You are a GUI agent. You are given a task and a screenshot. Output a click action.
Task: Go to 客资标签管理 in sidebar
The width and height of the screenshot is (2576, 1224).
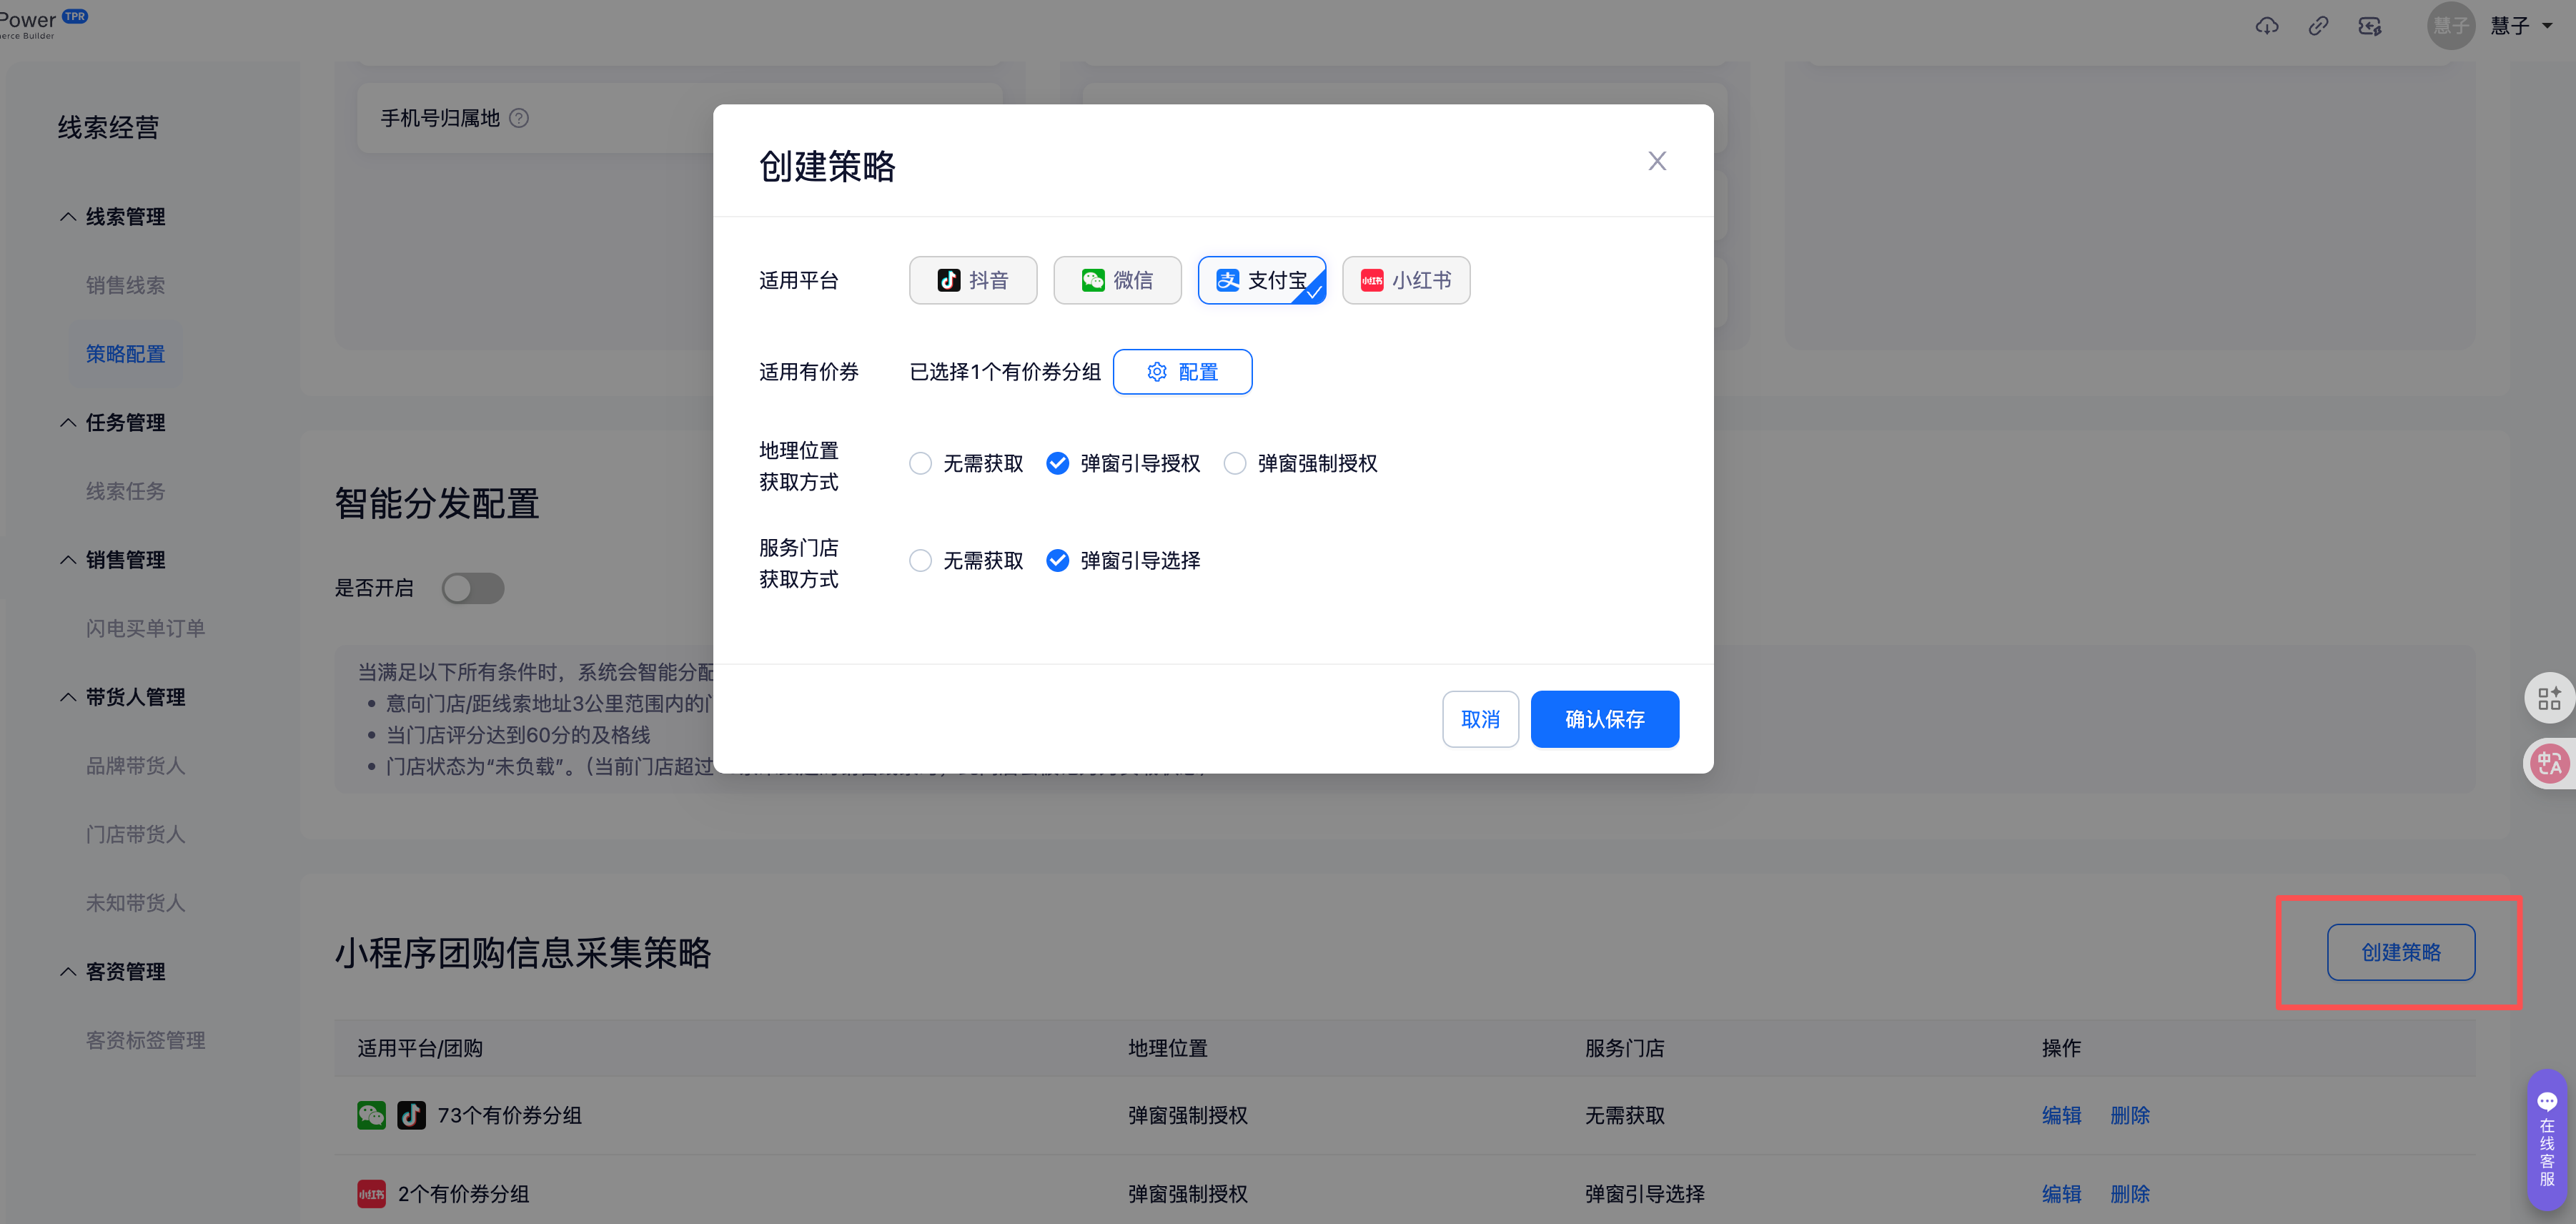[145, 1040]
